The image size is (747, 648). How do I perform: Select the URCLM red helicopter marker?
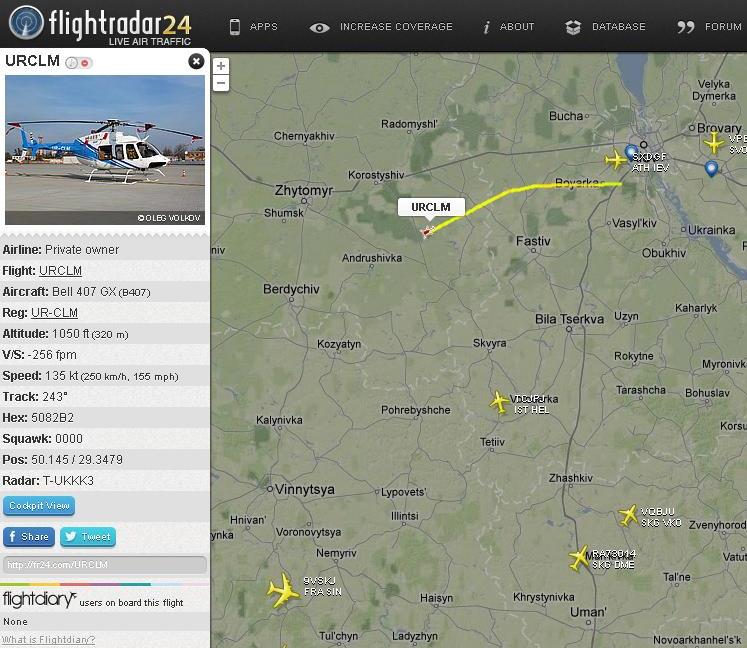427,232
